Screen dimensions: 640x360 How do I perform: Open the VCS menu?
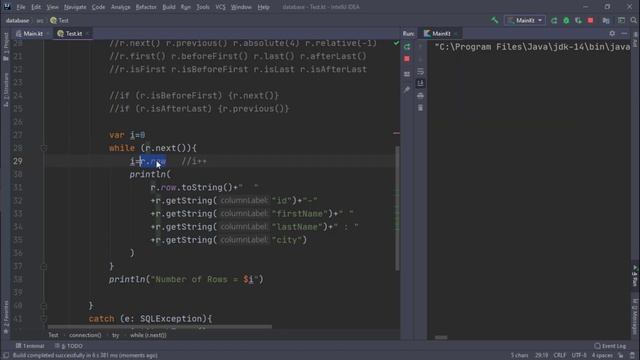(x=220, y=7)
